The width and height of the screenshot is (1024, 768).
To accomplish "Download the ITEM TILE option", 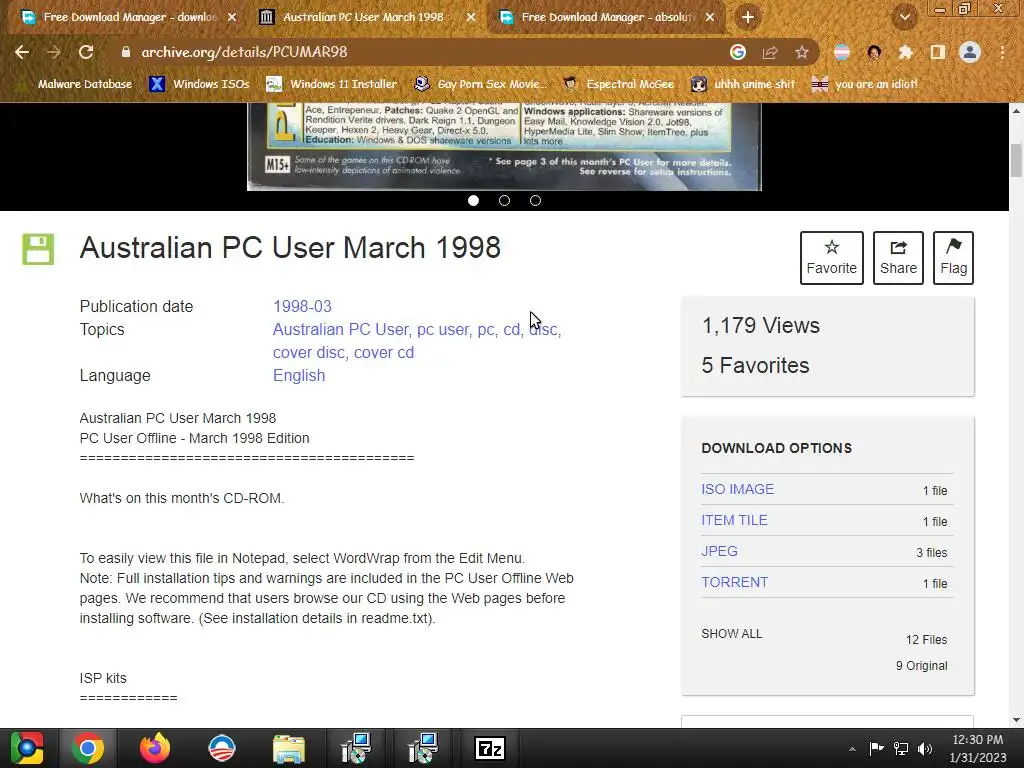I will 734,520.
